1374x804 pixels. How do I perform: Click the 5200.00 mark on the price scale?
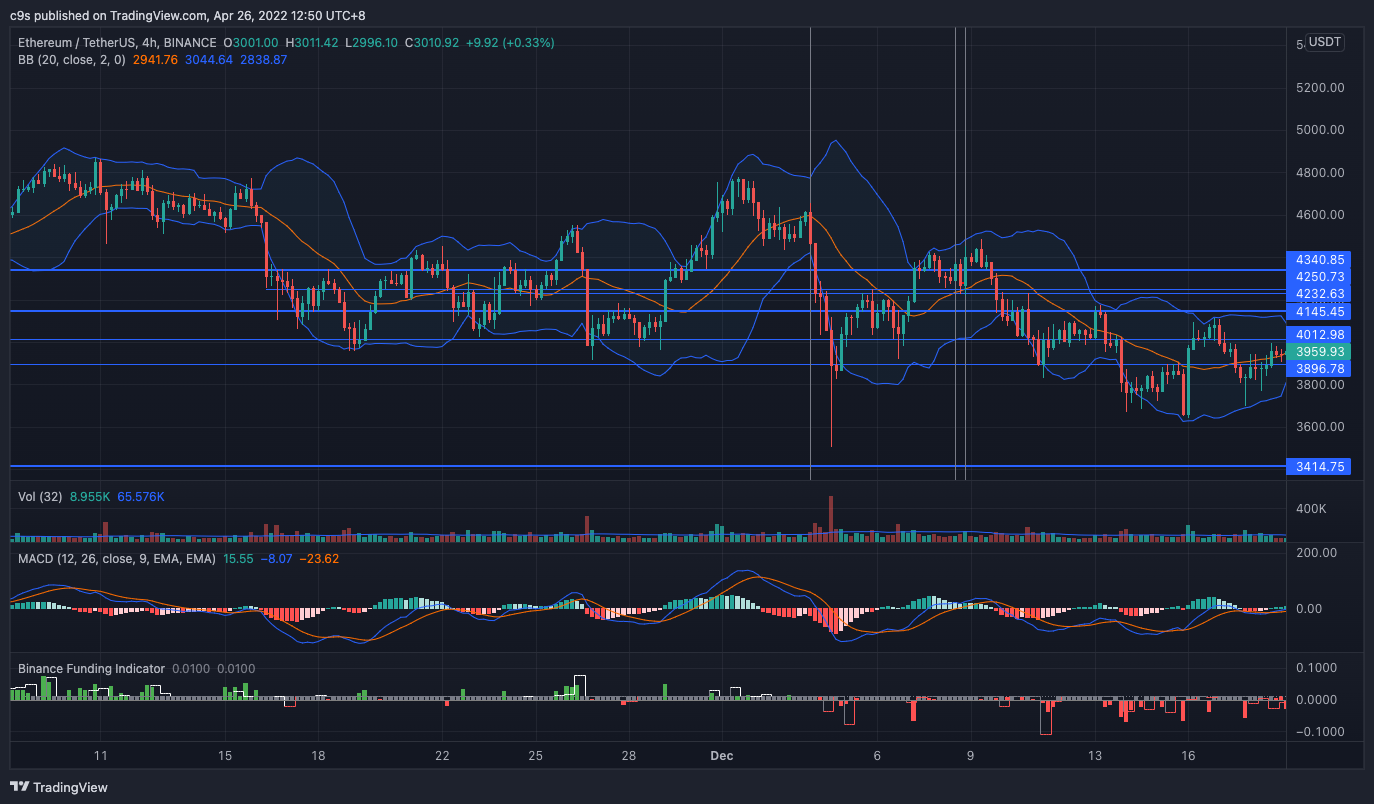click(x=1320, y=88)
